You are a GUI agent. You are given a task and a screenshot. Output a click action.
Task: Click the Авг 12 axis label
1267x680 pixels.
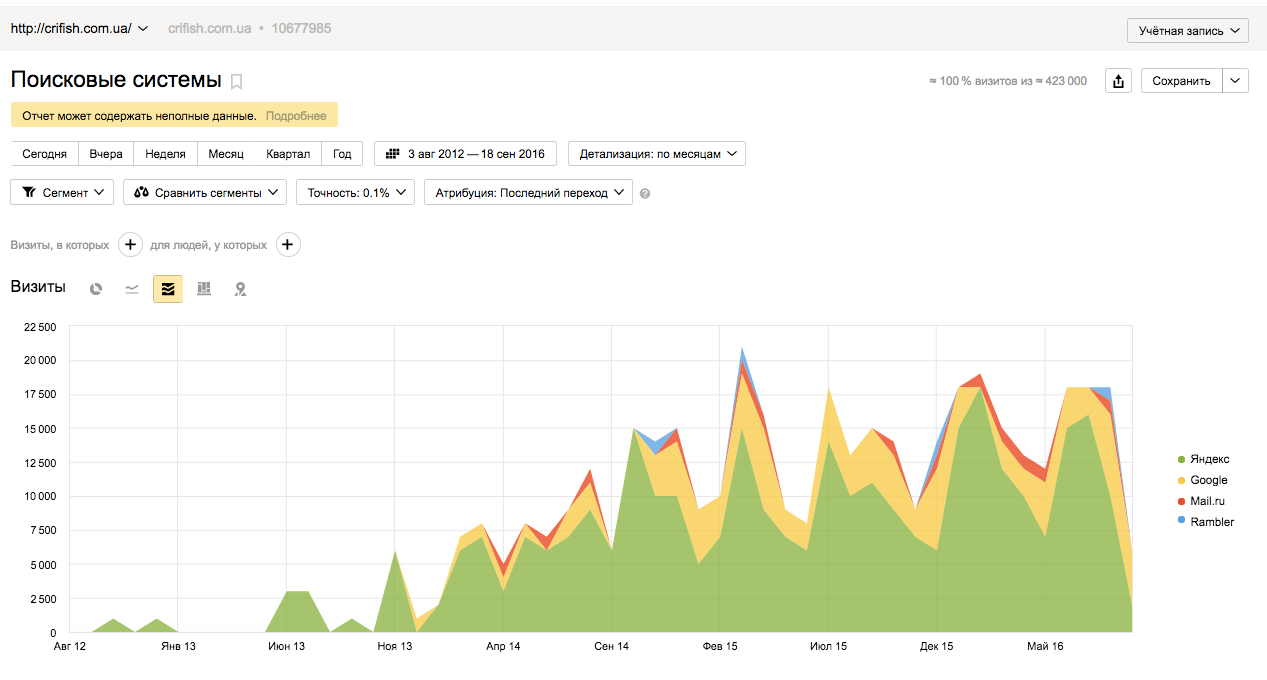[69, 647]
